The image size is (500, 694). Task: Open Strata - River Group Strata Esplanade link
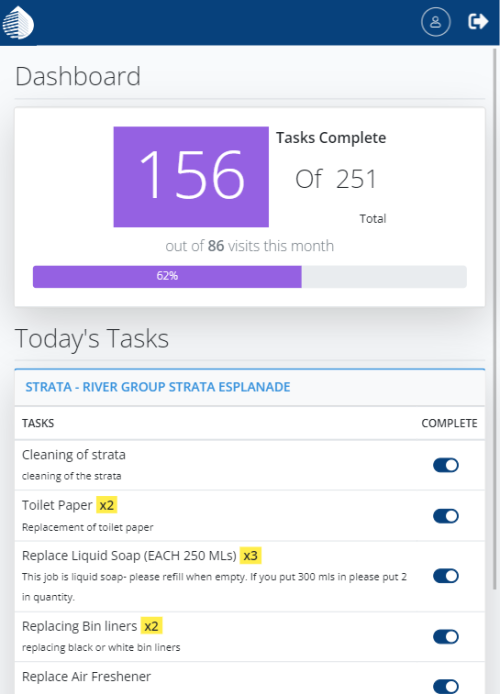[158, 387]
